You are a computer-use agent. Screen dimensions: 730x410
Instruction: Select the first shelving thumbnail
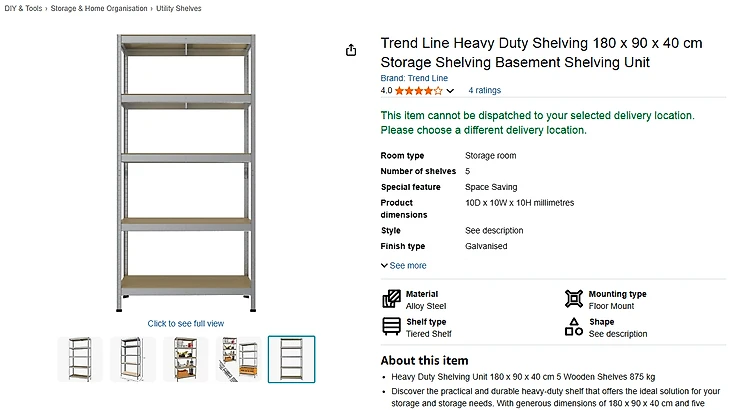point(79,359)
